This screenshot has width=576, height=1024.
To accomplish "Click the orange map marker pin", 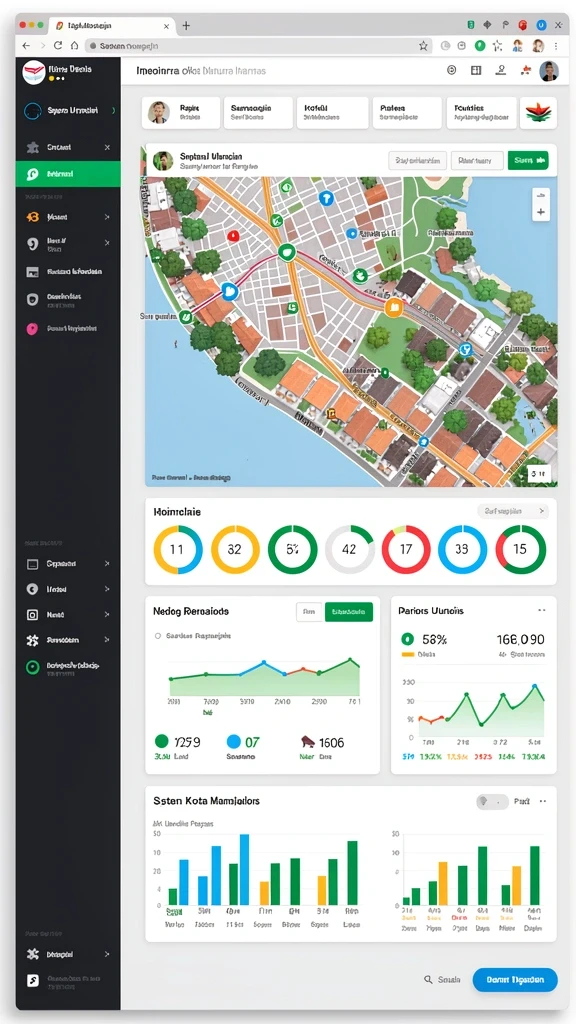I will point(392,307).
